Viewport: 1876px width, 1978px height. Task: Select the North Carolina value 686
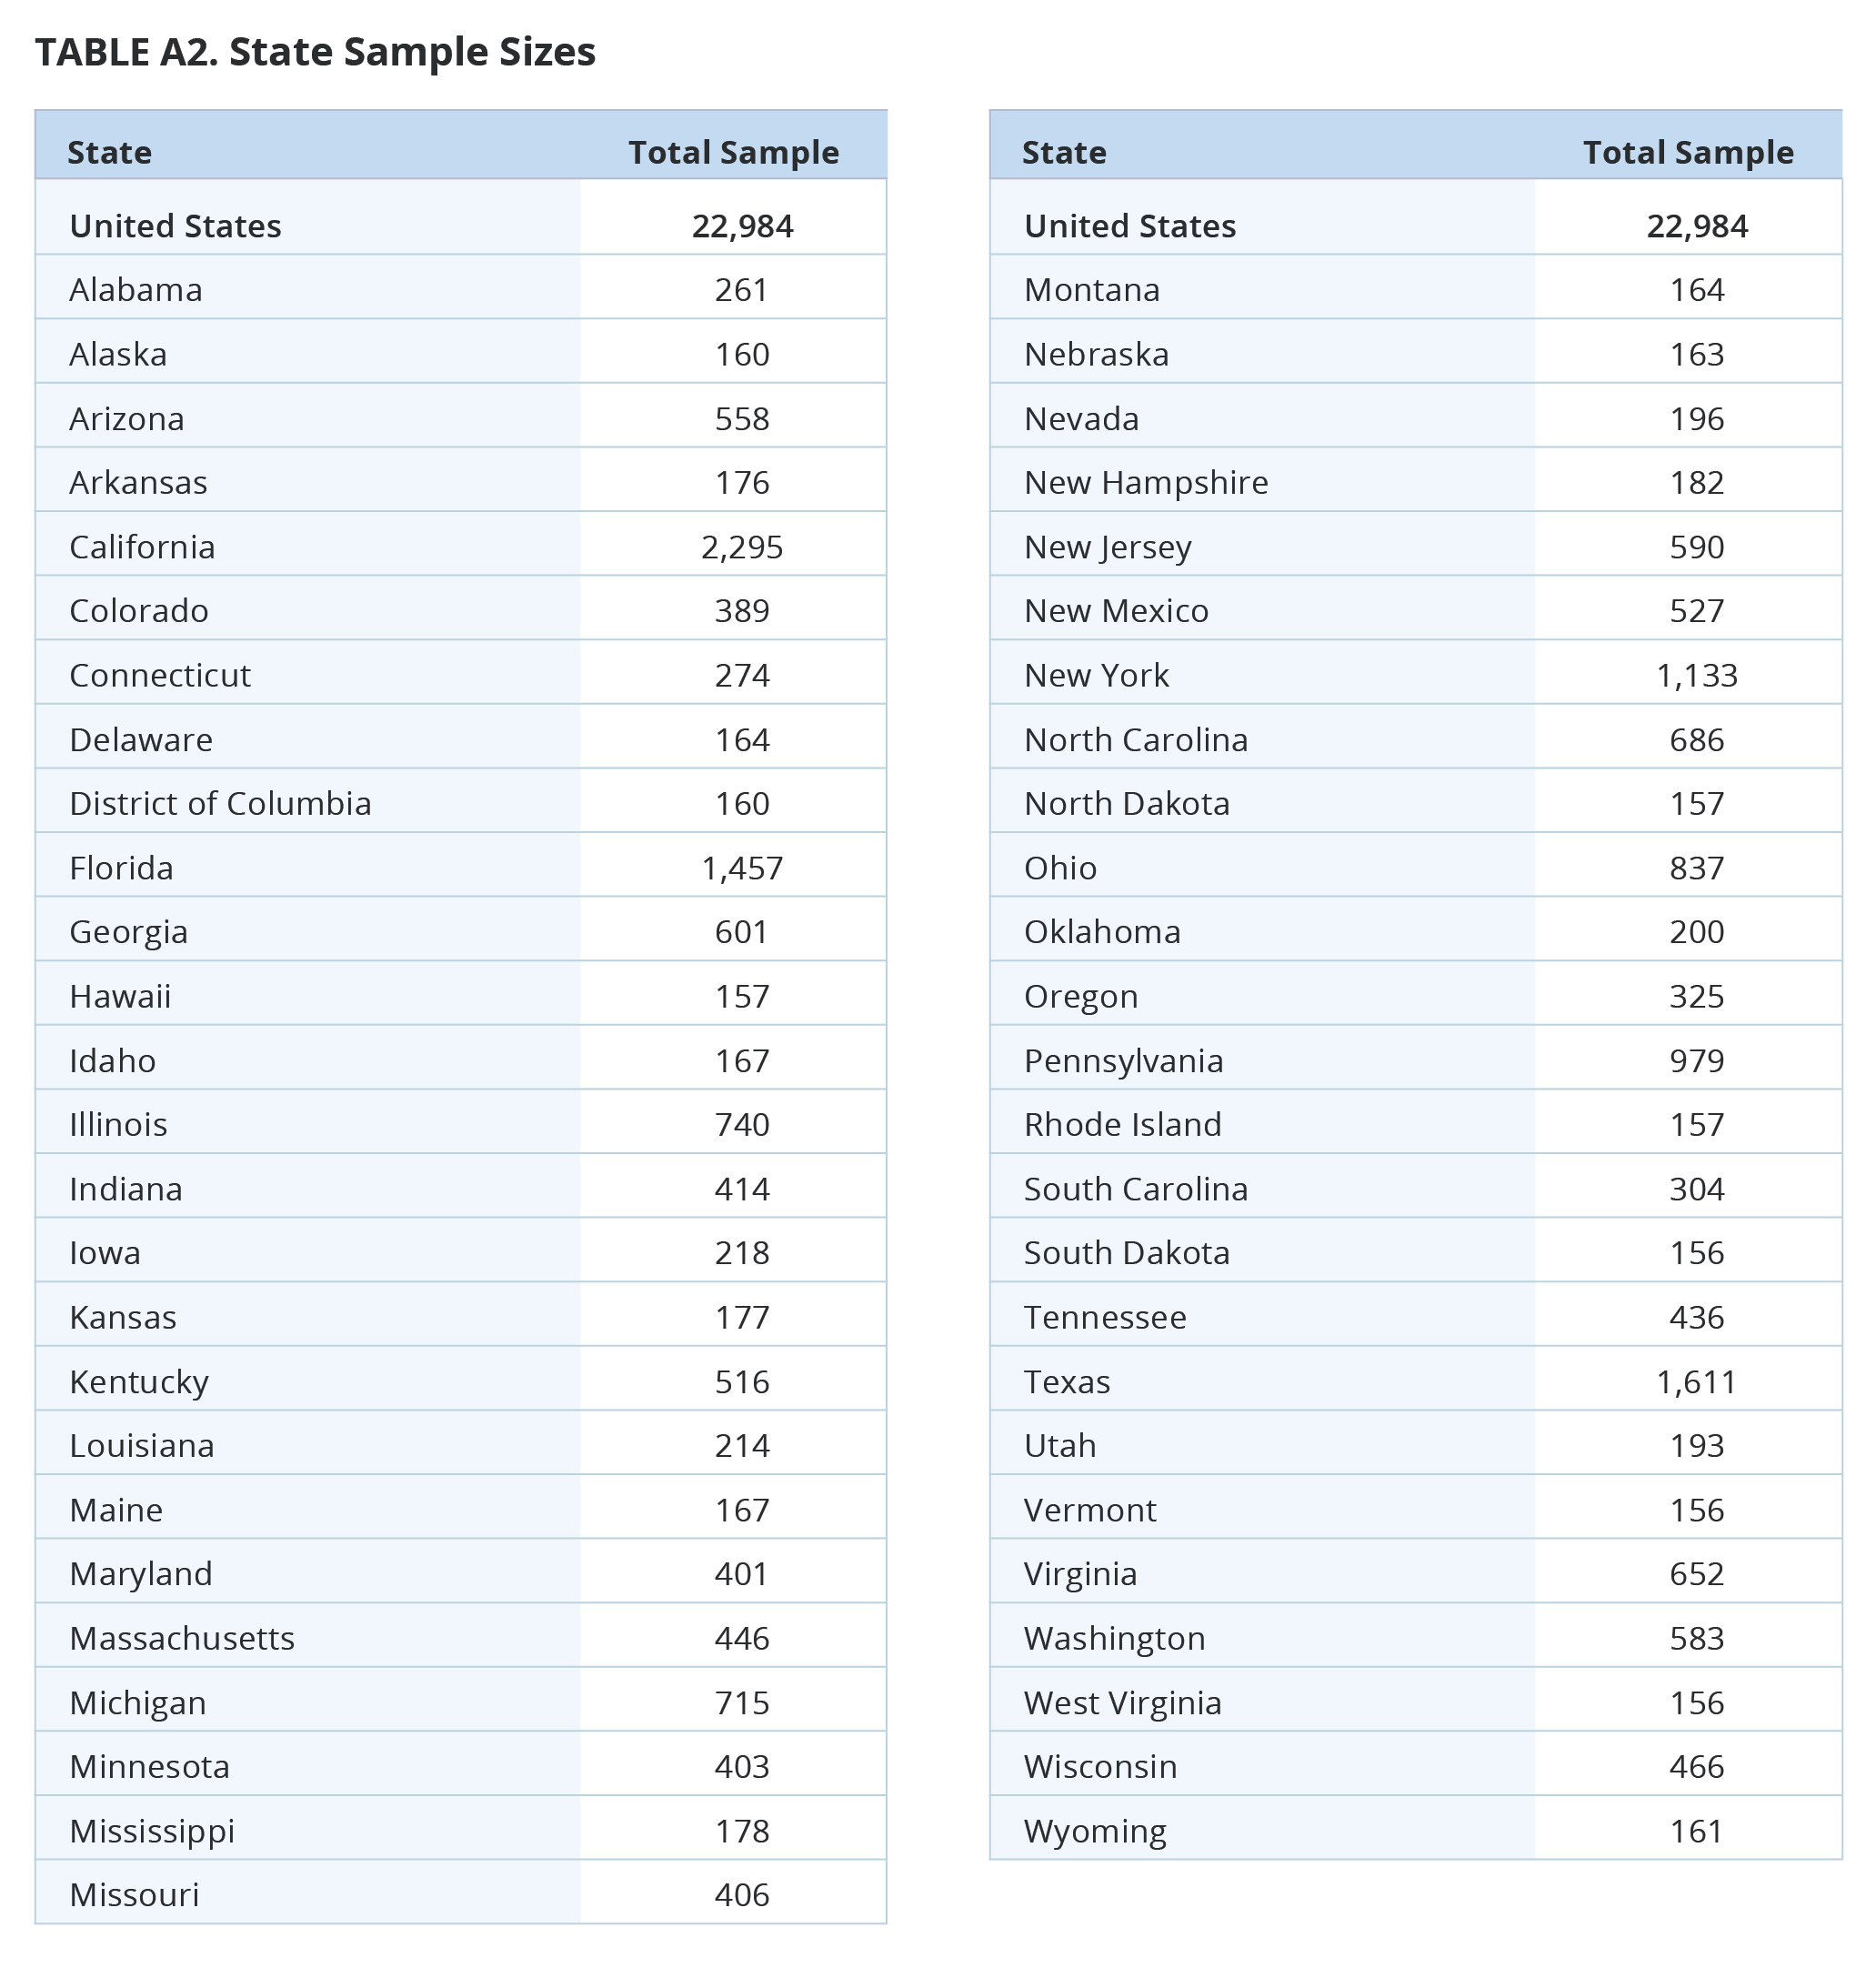(x=1697, y=739)
